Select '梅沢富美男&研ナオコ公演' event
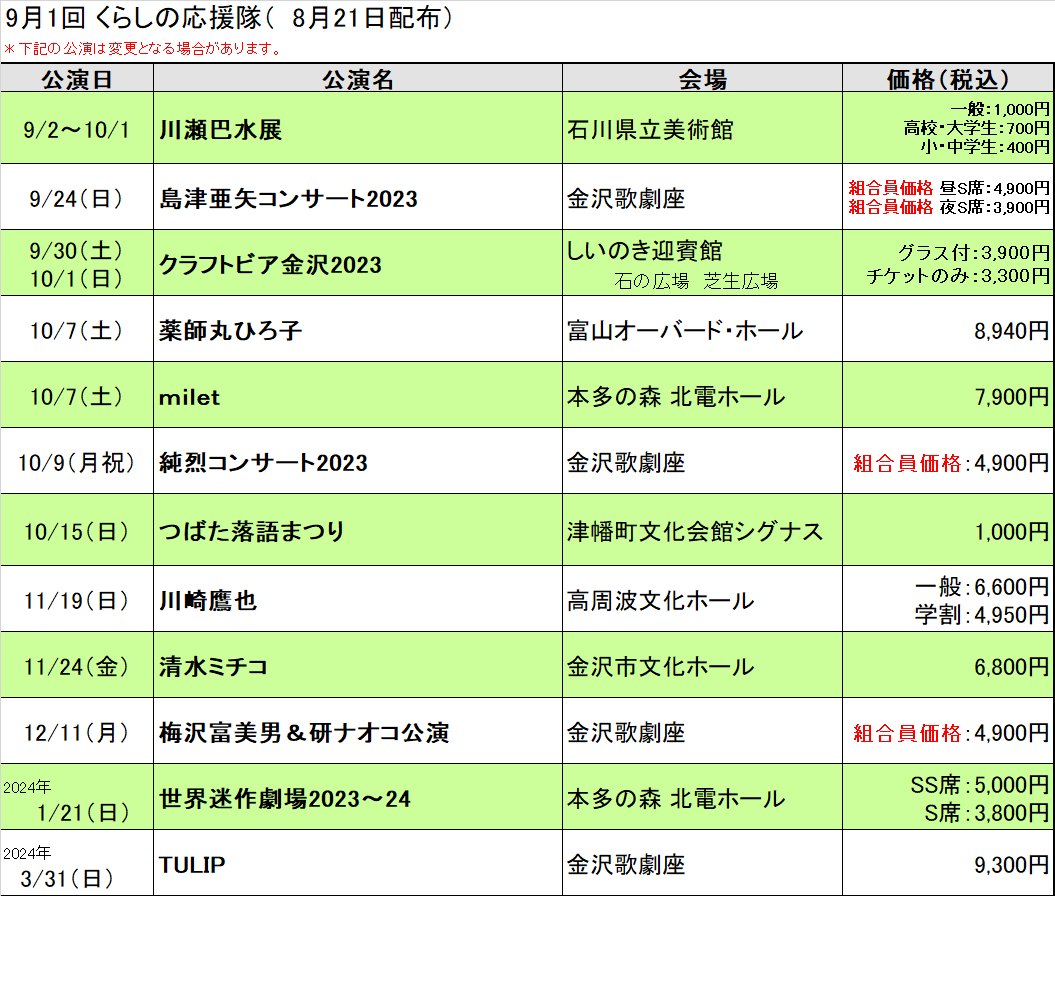The height and width of the screenshot is (1002, 1055). (x=304, y=732)
